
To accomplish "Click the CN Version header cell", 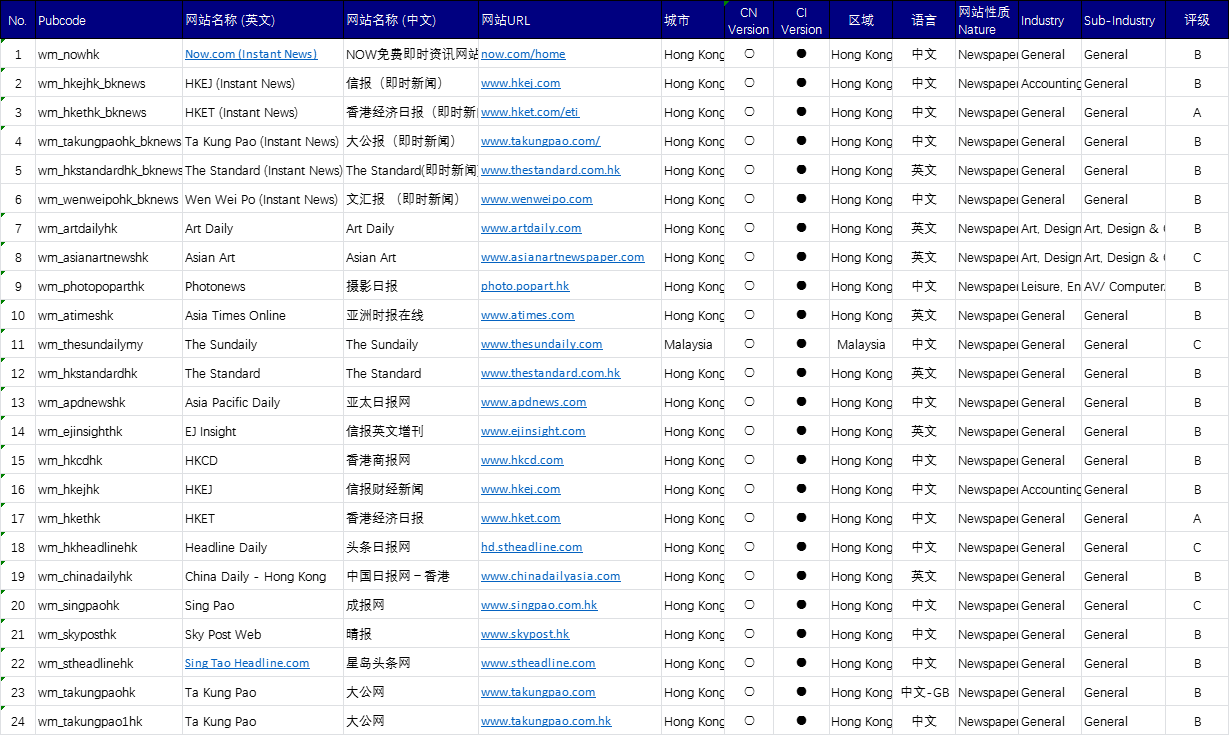I will coord(749,20).
